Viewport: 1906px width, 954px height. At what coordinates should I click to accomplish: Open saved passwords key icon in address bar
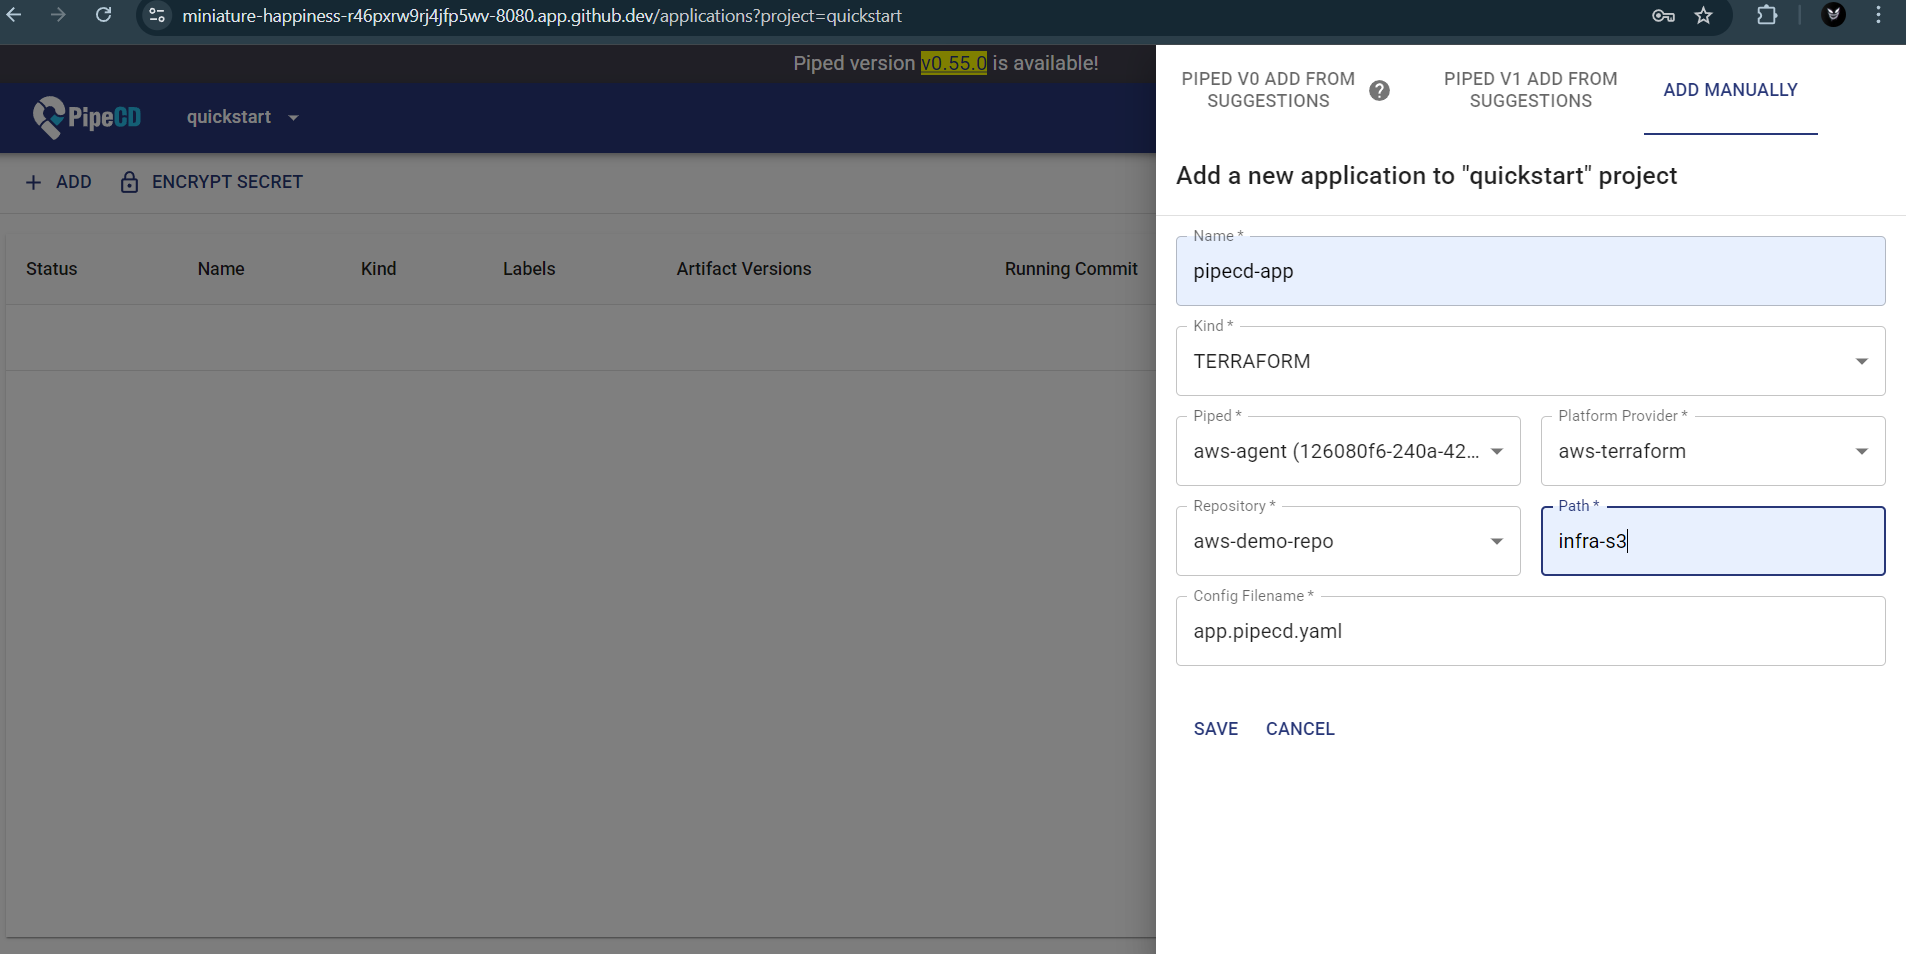(1663, 16)
